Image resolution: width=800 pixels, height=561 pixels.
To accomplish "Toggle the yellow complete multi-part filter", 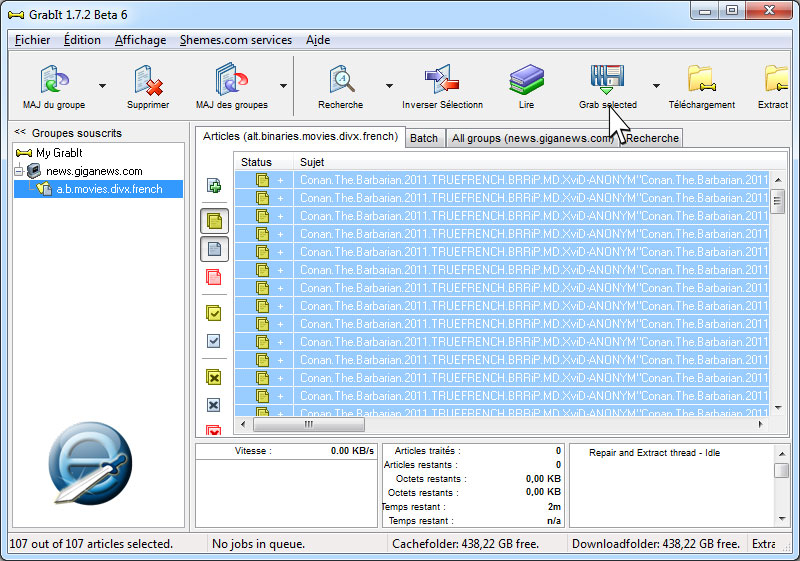I will point(214,221).
